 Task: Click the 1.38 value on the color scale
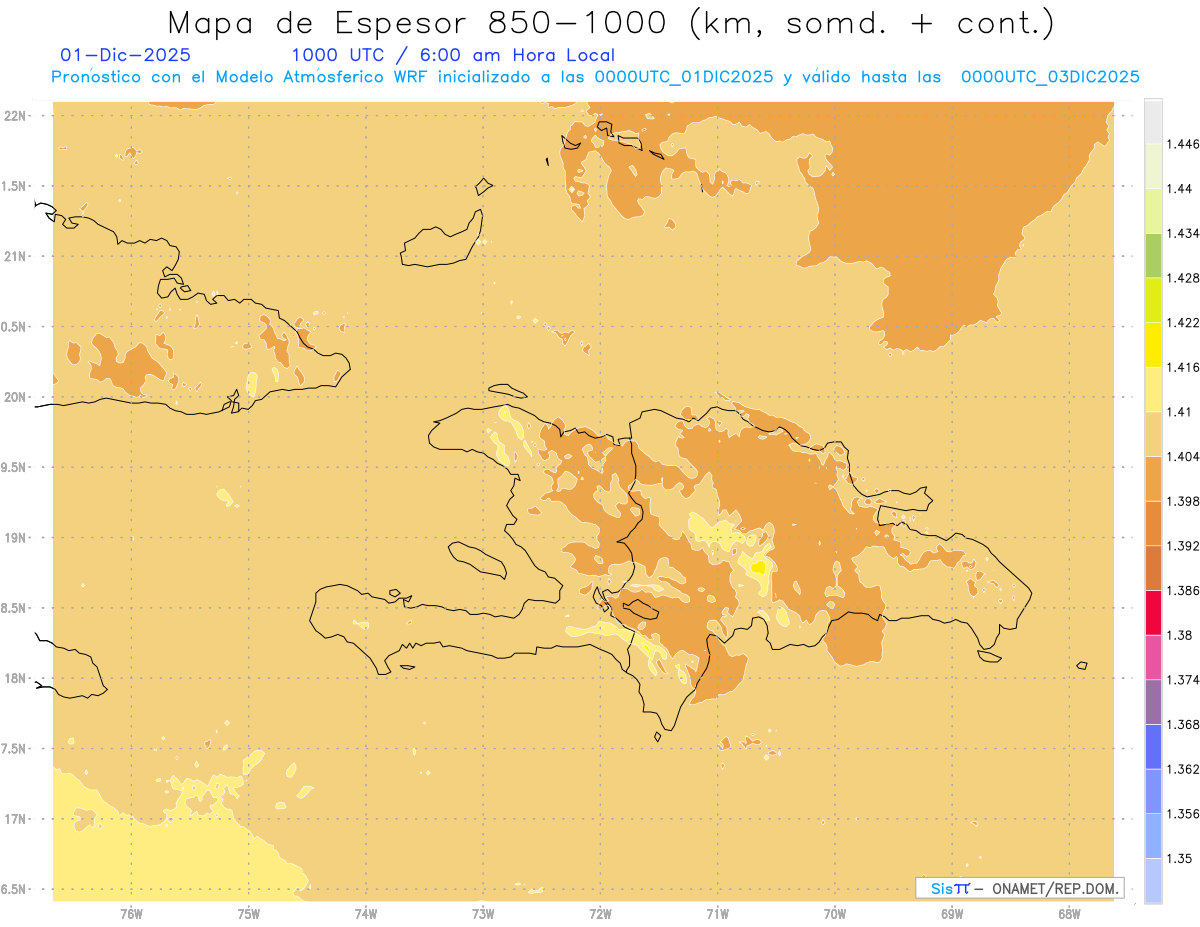[1179, 635]
